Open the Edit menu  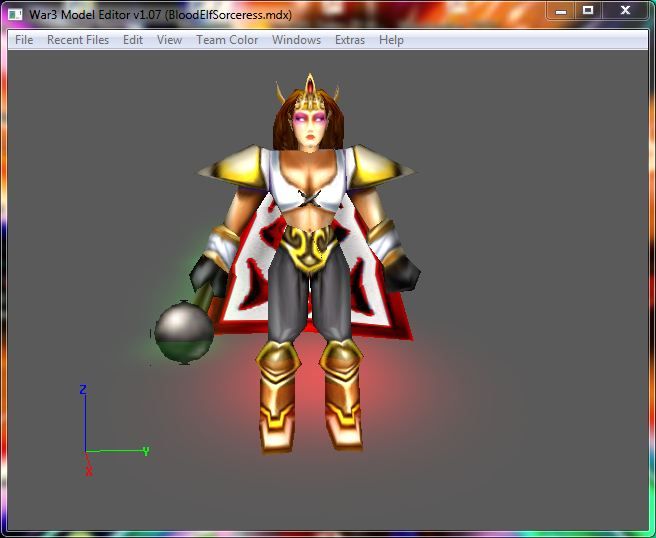[x=133, y=40]
